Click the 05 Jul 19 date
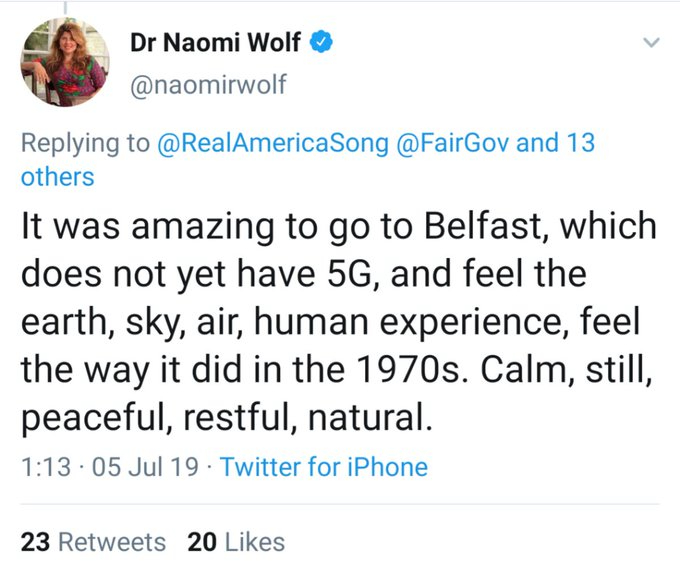This screenshot has width=680, height=570. [x=147, y=467]
